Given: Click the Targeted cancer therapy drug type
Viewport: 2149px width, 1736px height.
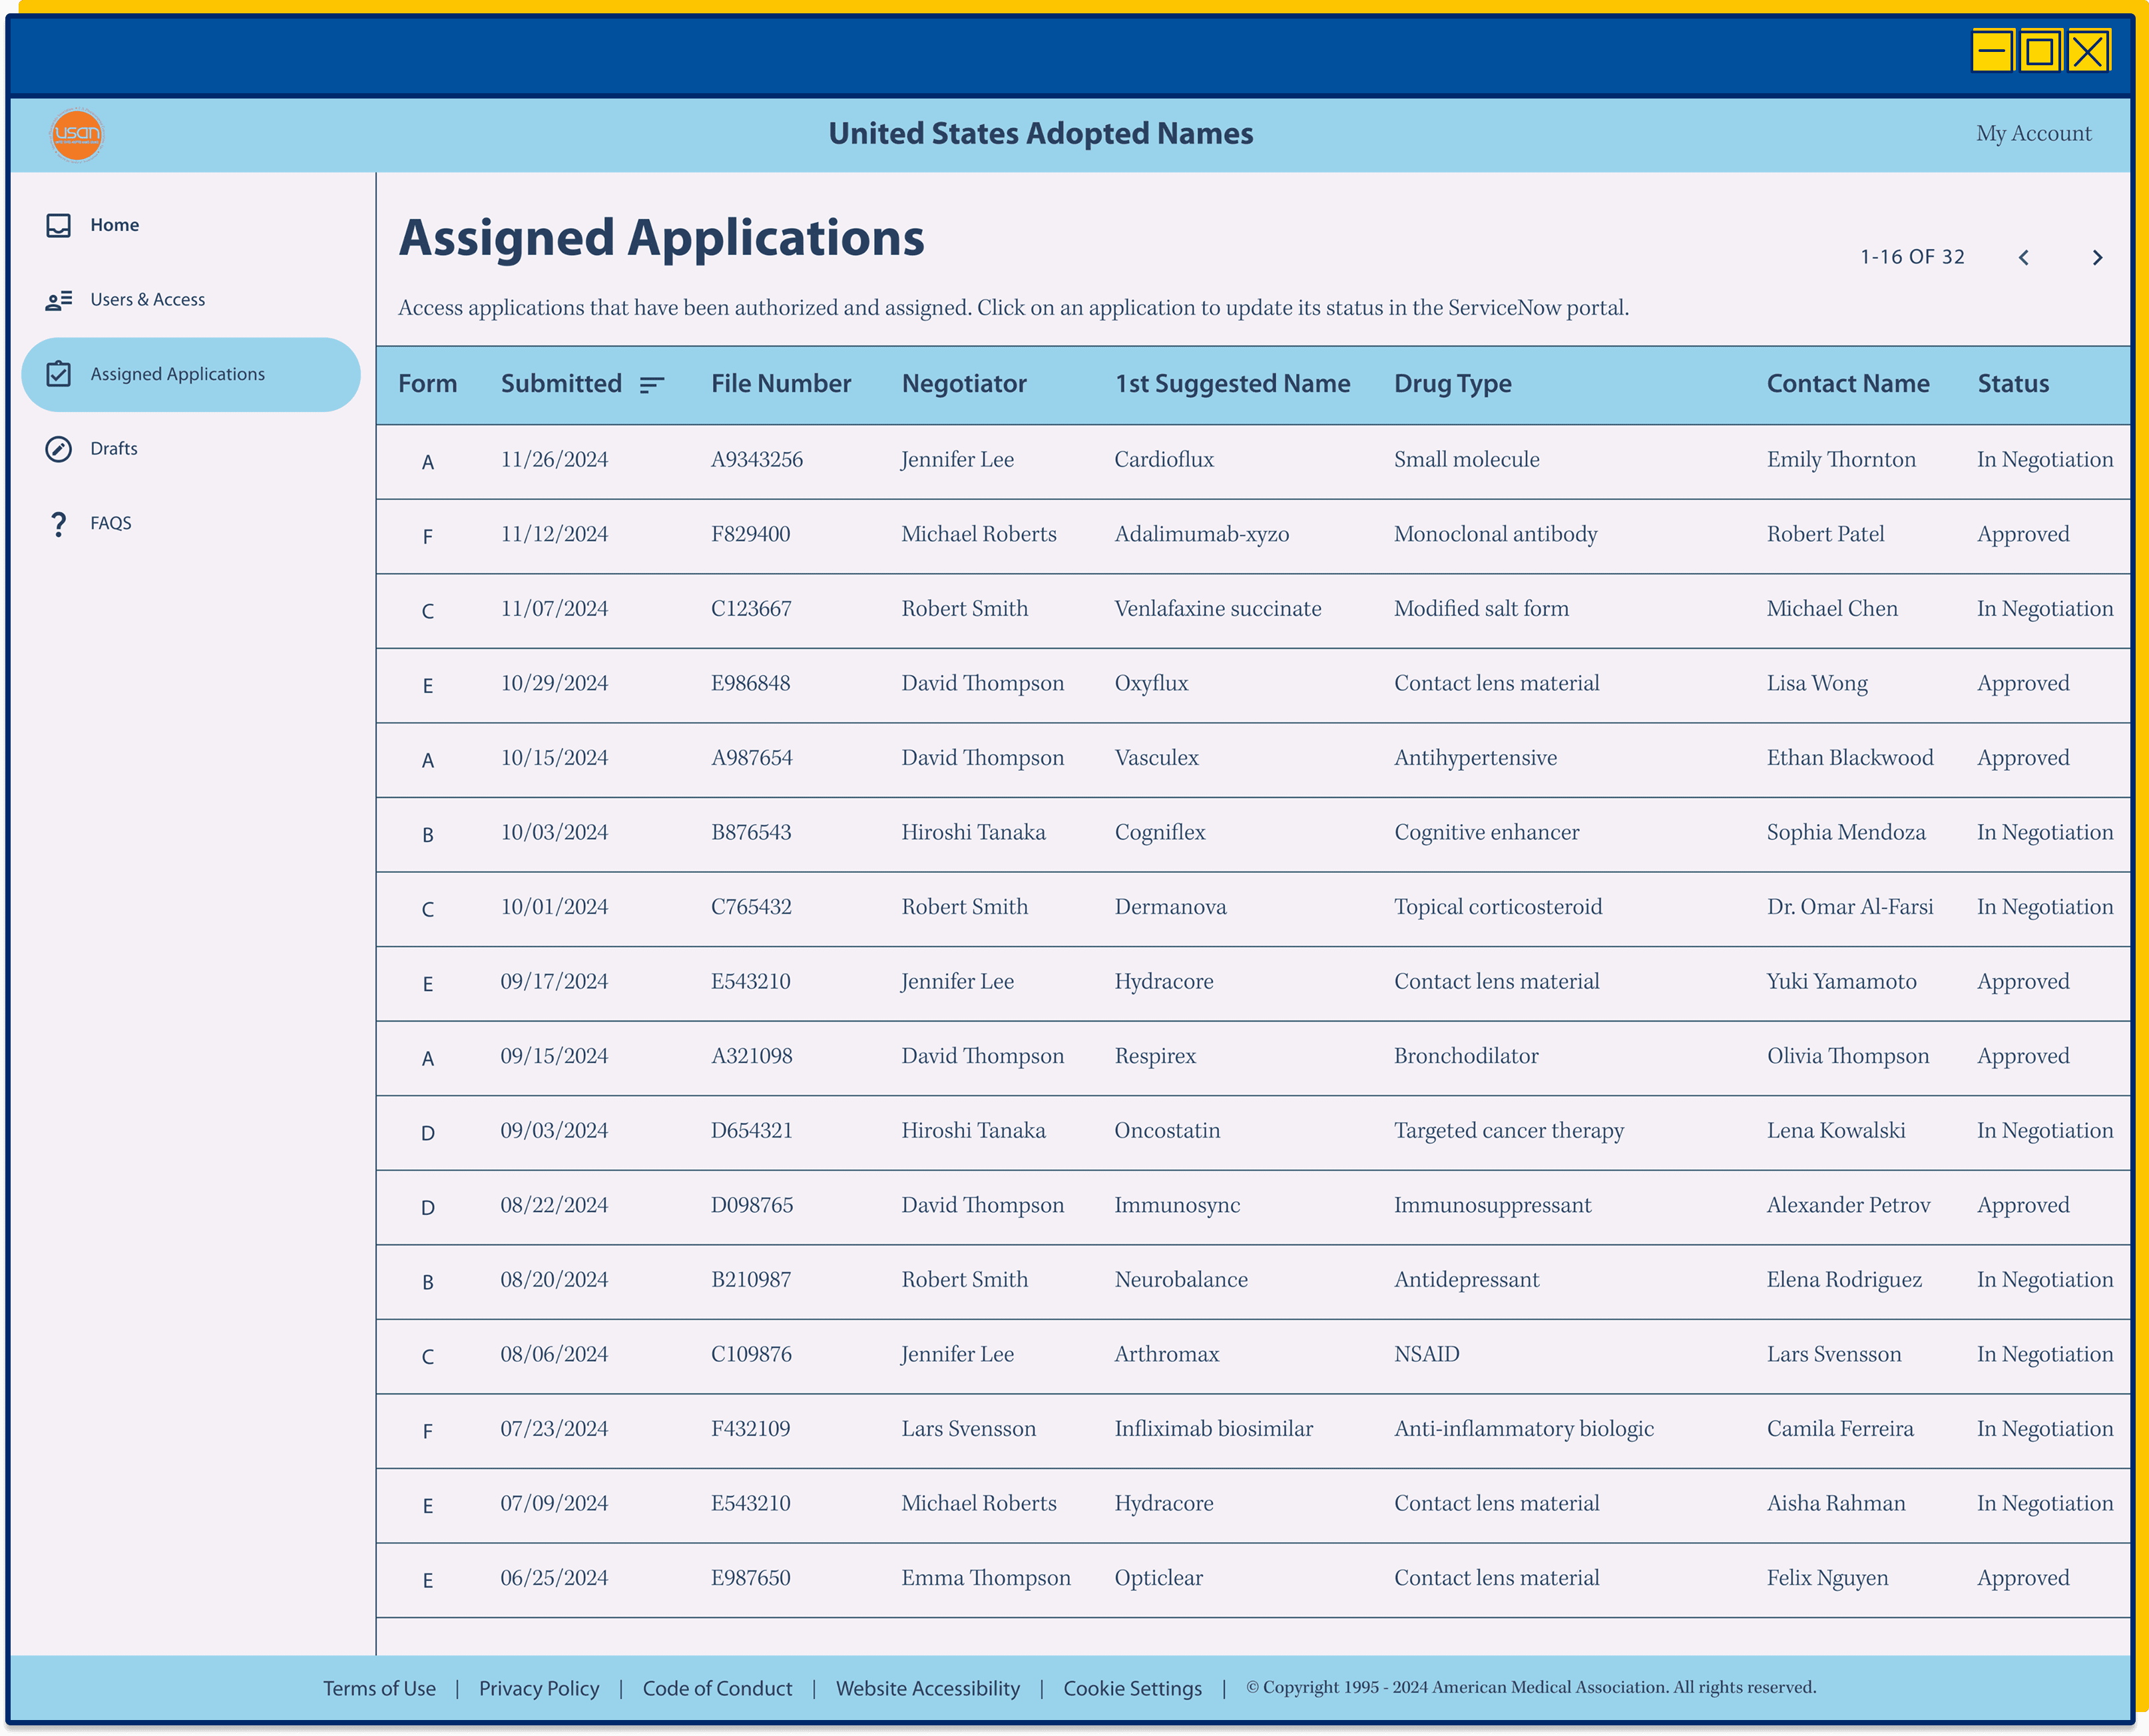Looking at the screenshot, I should point(1509,1131).
